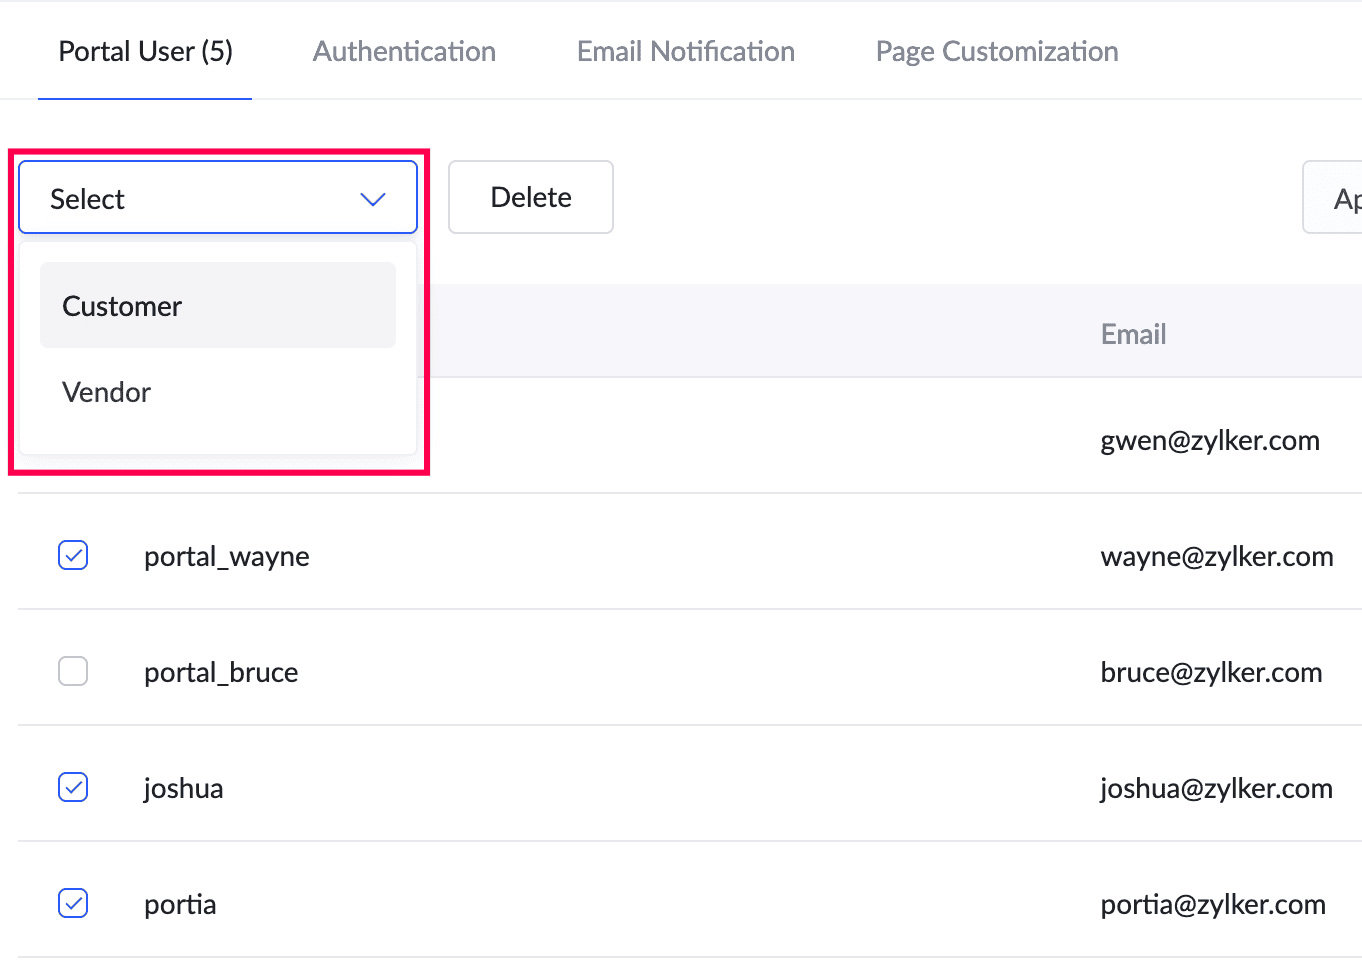
Task: Go to Page Customization tab
Action: (x=996, y=52)
